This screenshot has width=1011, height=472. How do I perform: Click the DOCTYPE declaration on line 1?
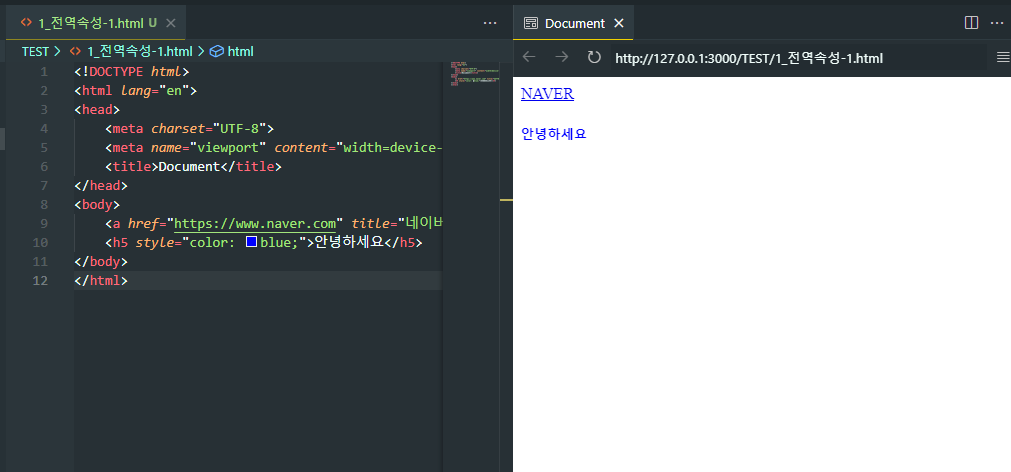[x=132, y=71]
